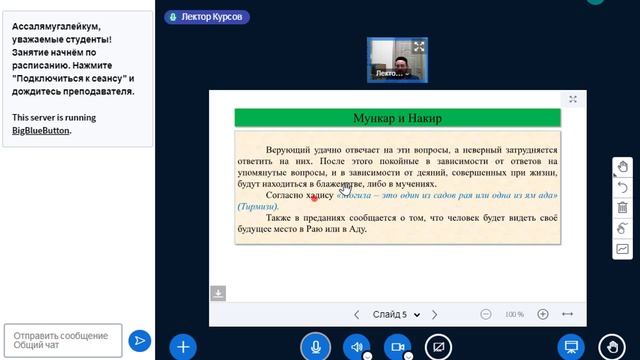Open the plus actions menu button
This screenshot has width=640, height=360.
point(183,347)
